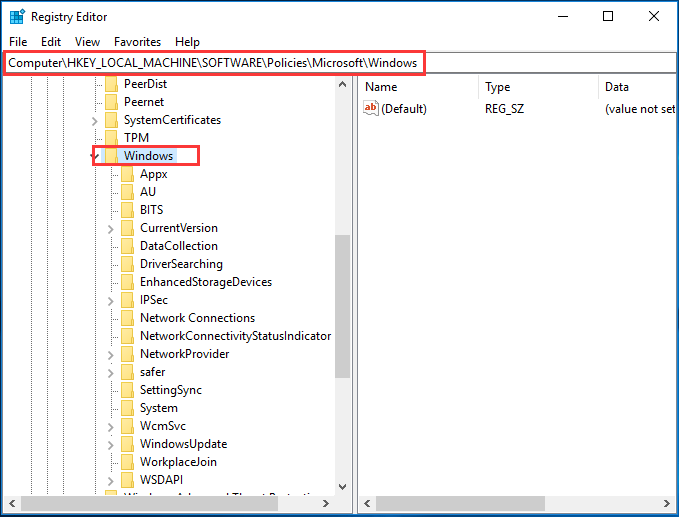Click the folder icon next to WSDAPI
The height and width of the screenshot is (517, 679).
click(x=127, y=480)
